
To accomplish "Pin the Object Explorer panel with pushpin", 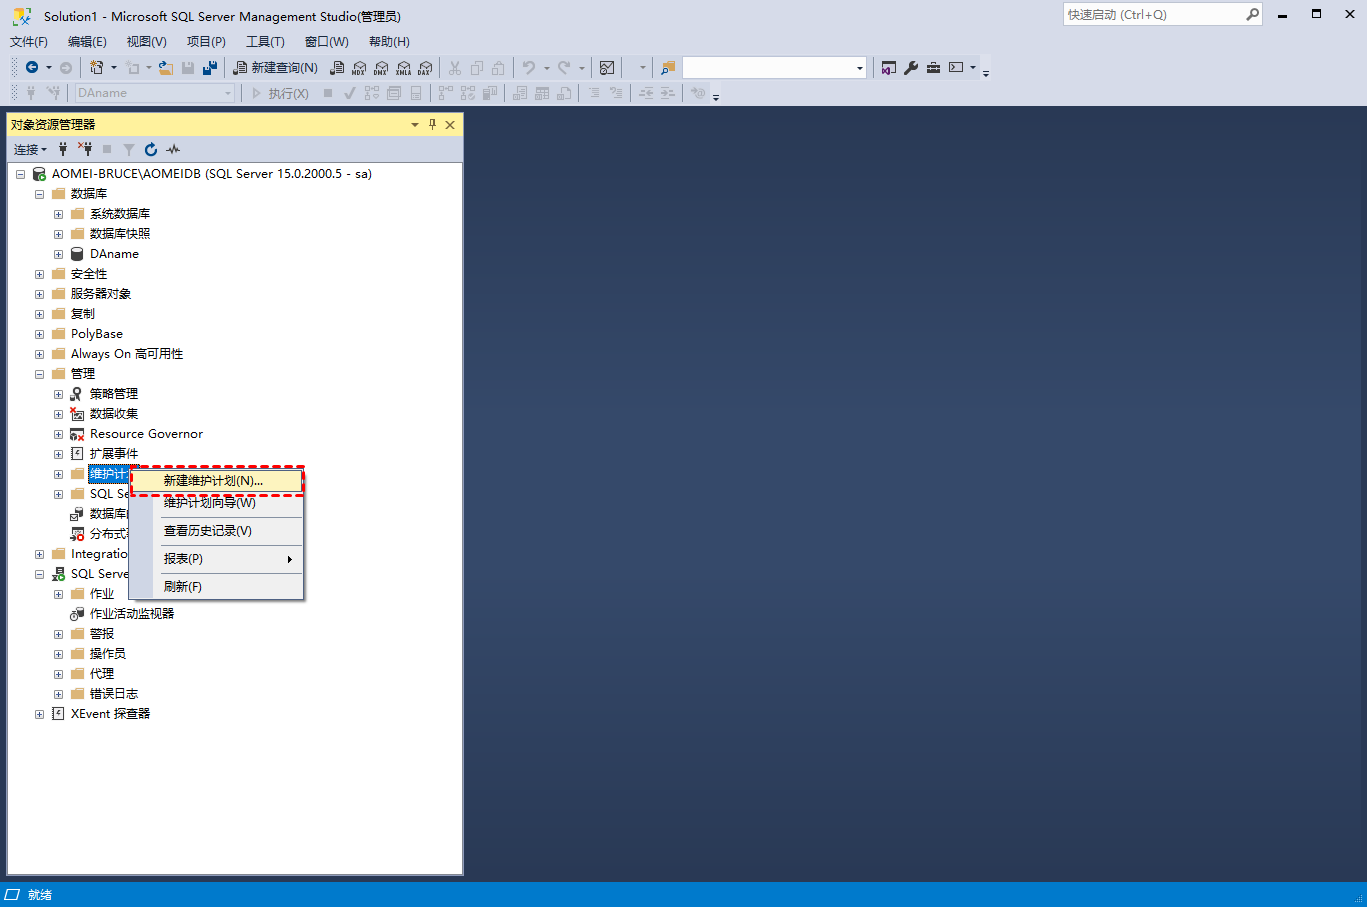I will 432,125.
